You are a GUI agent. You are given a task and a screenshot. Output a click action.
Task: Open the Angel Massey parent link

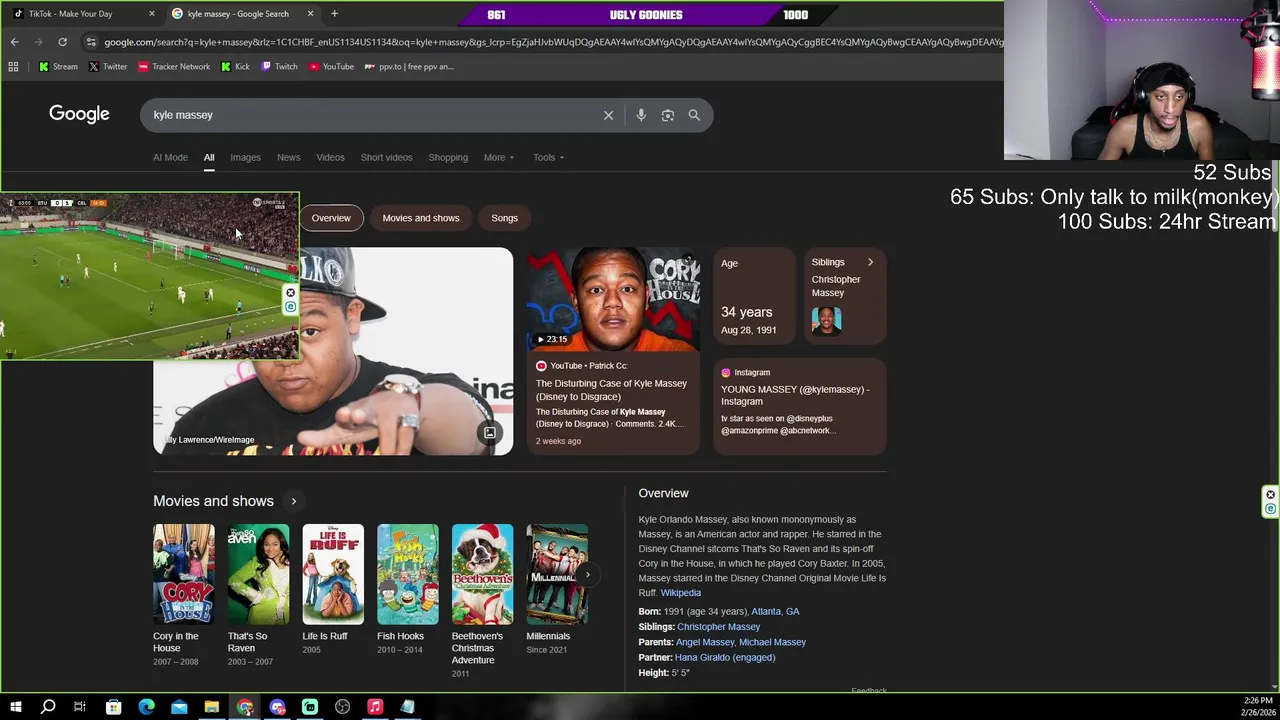coord(705,642)
